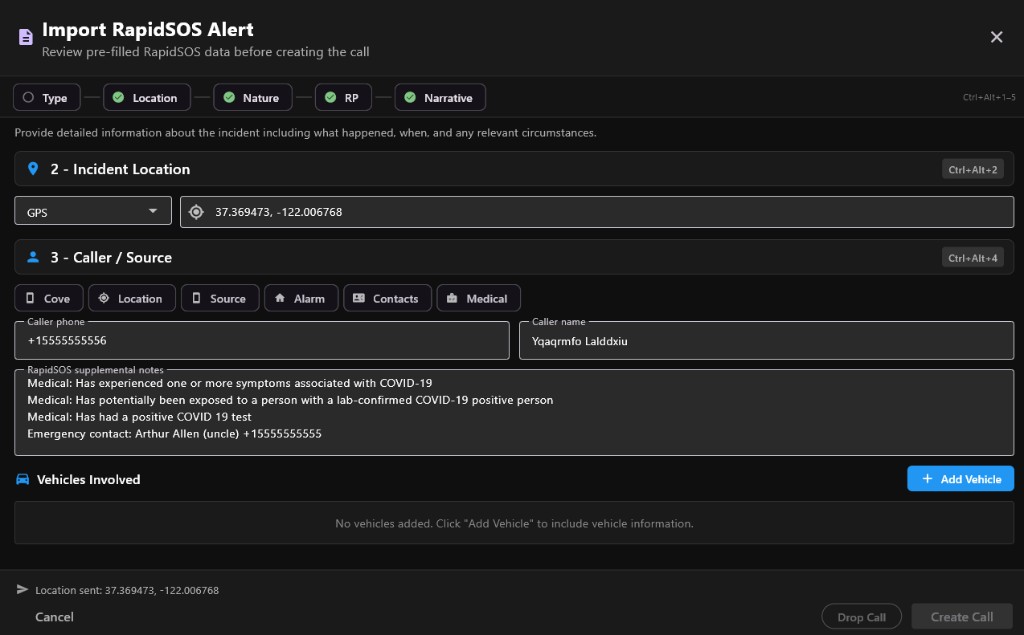
Task: Click the 'lab-confirmed COVID-19 positive person' note line
Action: click(290, 400)
